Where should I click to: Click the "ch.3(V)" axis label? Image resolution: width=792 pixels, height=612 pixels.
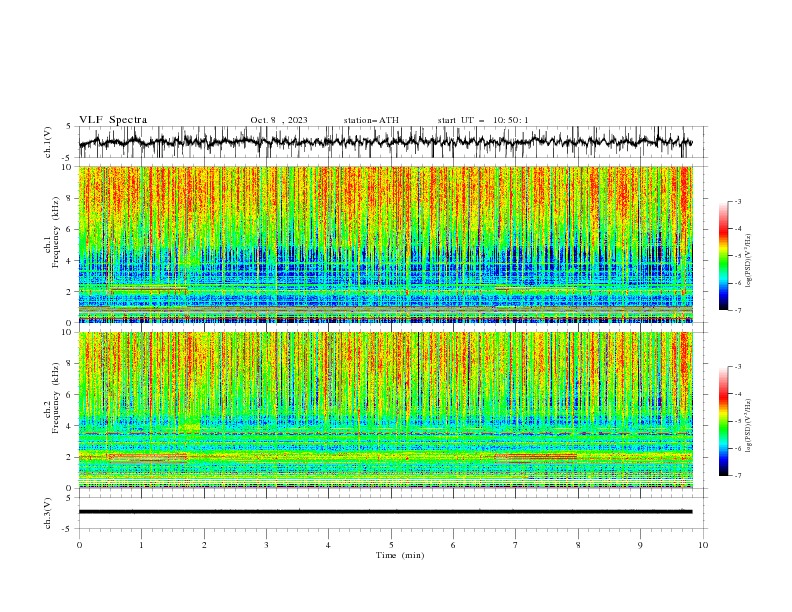pos(48,513)
